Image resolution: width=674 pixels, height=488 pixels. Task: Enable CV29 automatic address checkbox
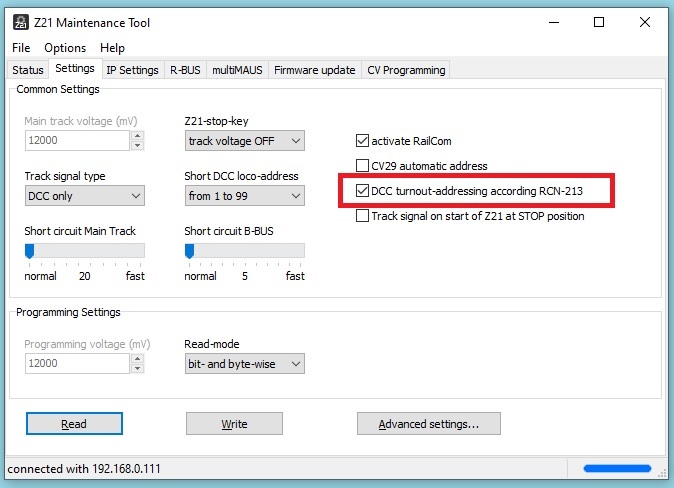point(363,166)
